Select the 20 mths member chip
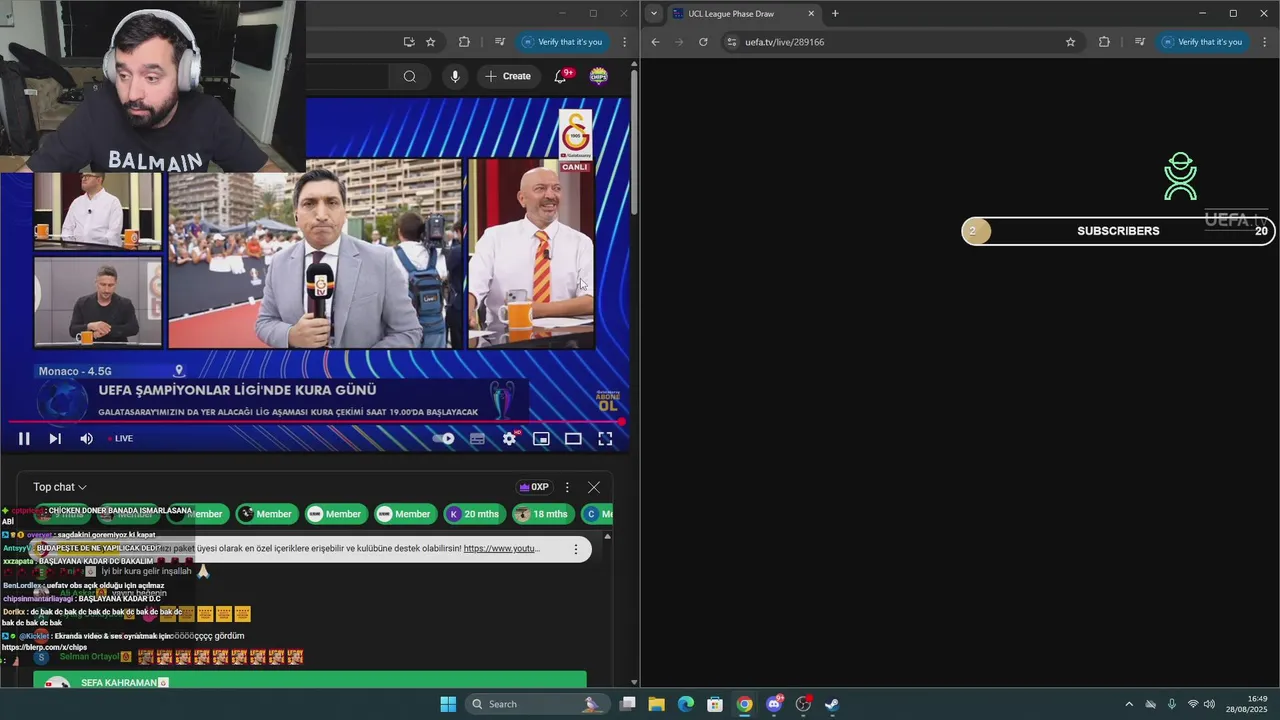Image resolution: width=1280 pixels, height=720 pixels. (474, 514)
